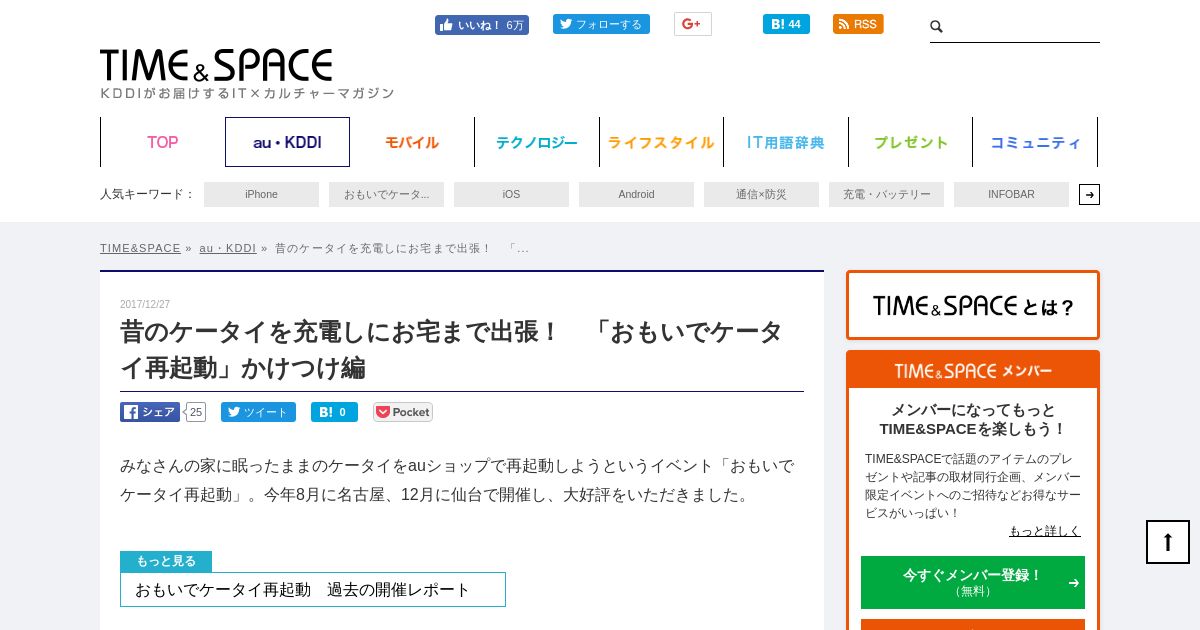Image resolution: width=1200 pixels, height=630 pixels.
Task: Select the au・KDDI navigation tab
Action: 287,142
